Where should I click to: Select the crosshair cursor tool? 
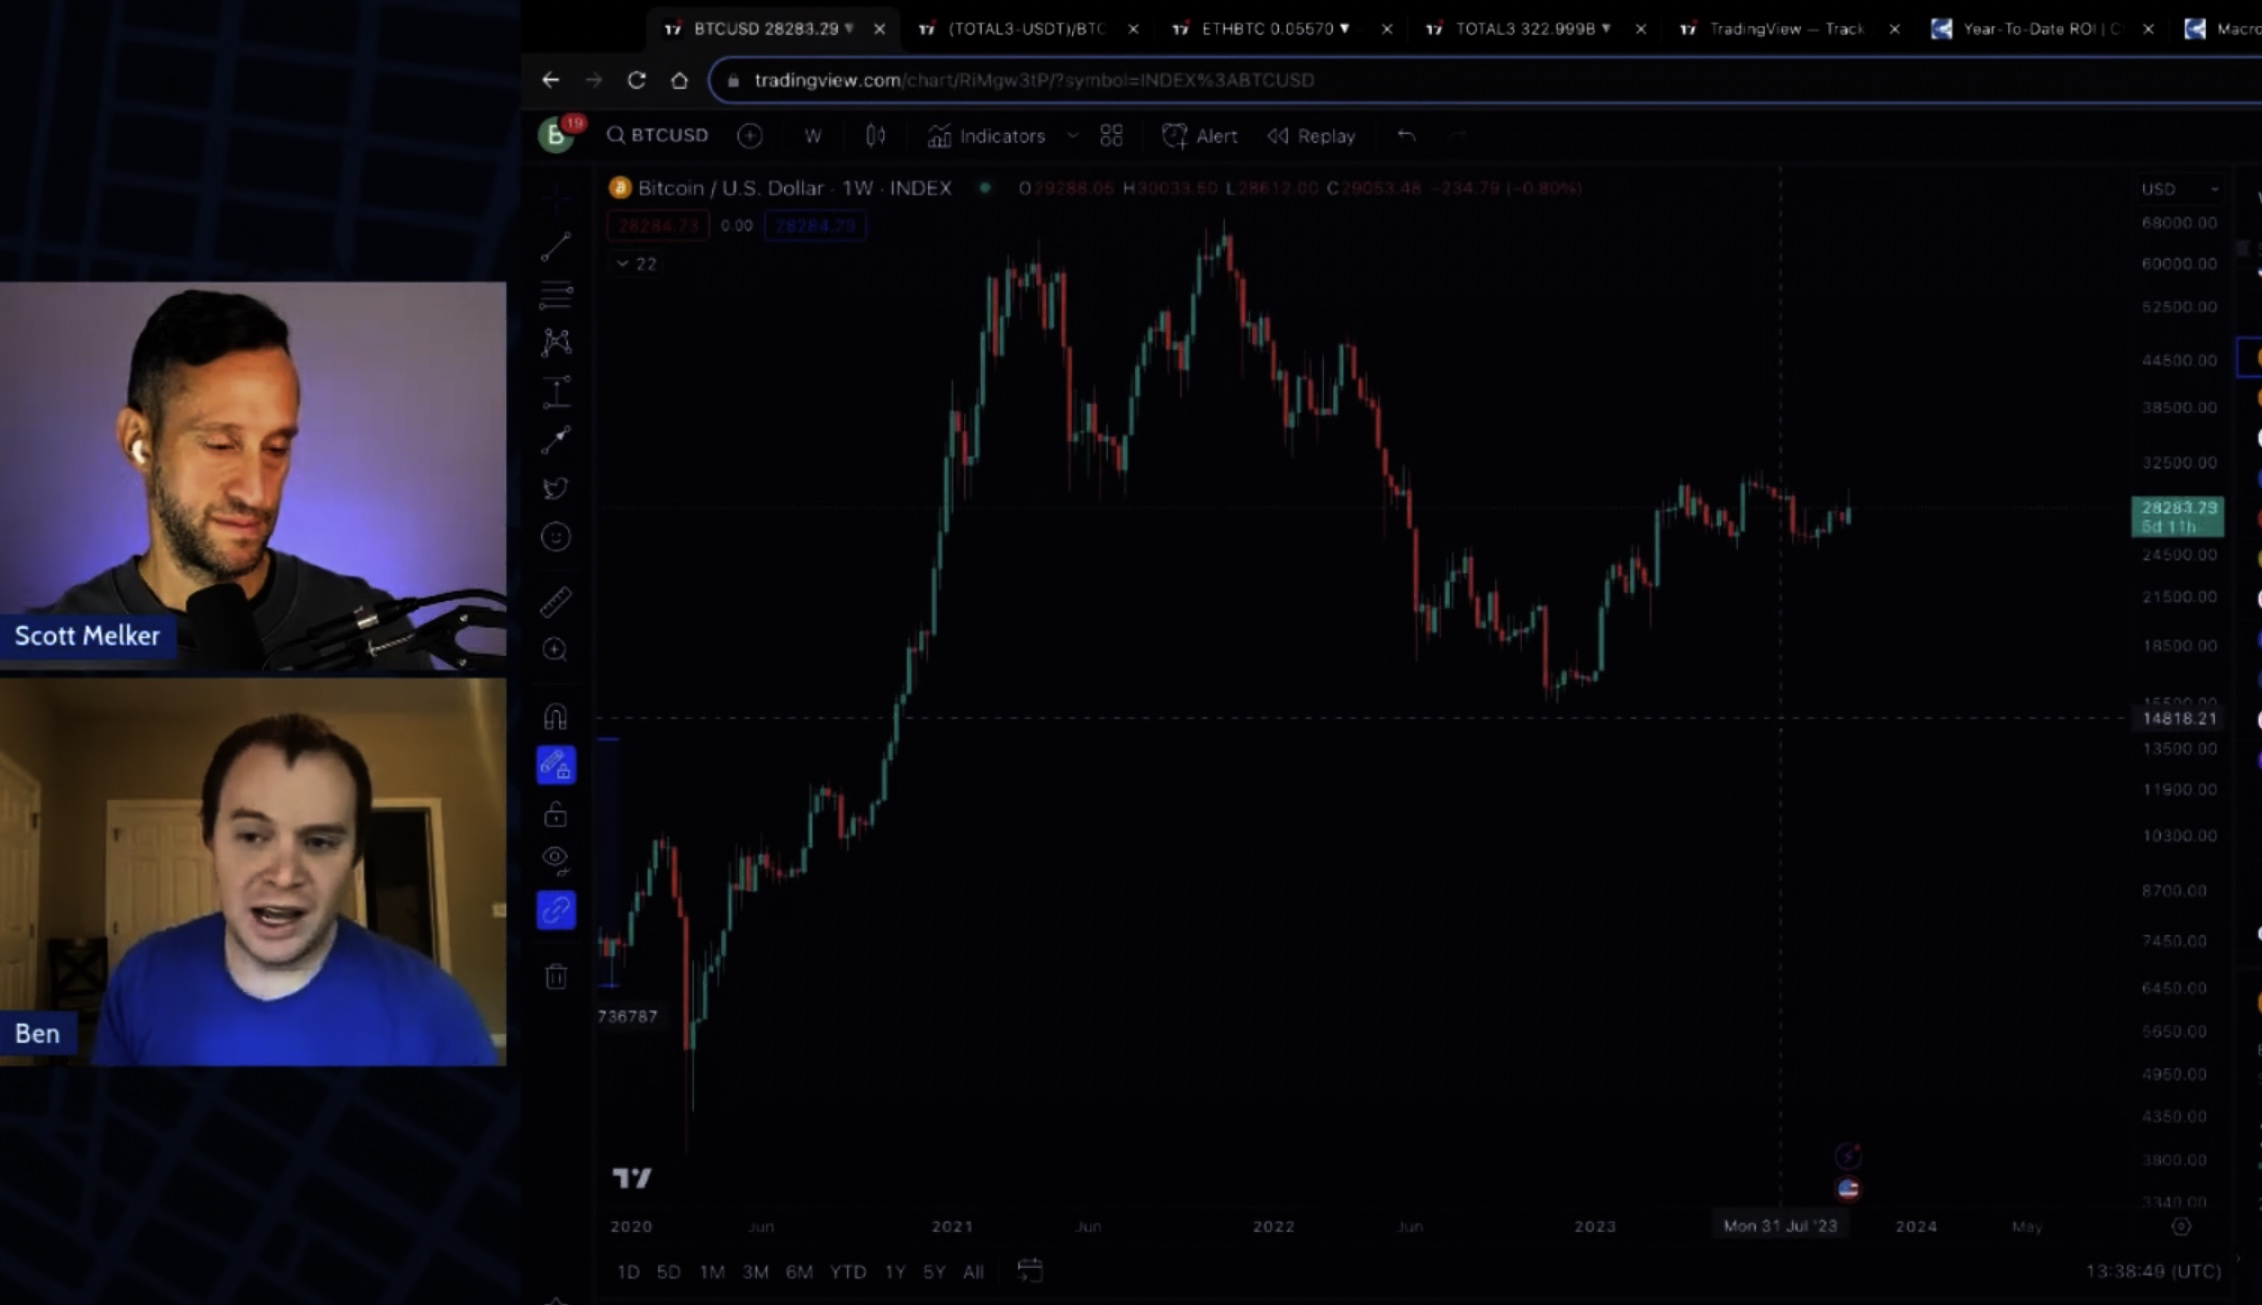tap(556, 199)
